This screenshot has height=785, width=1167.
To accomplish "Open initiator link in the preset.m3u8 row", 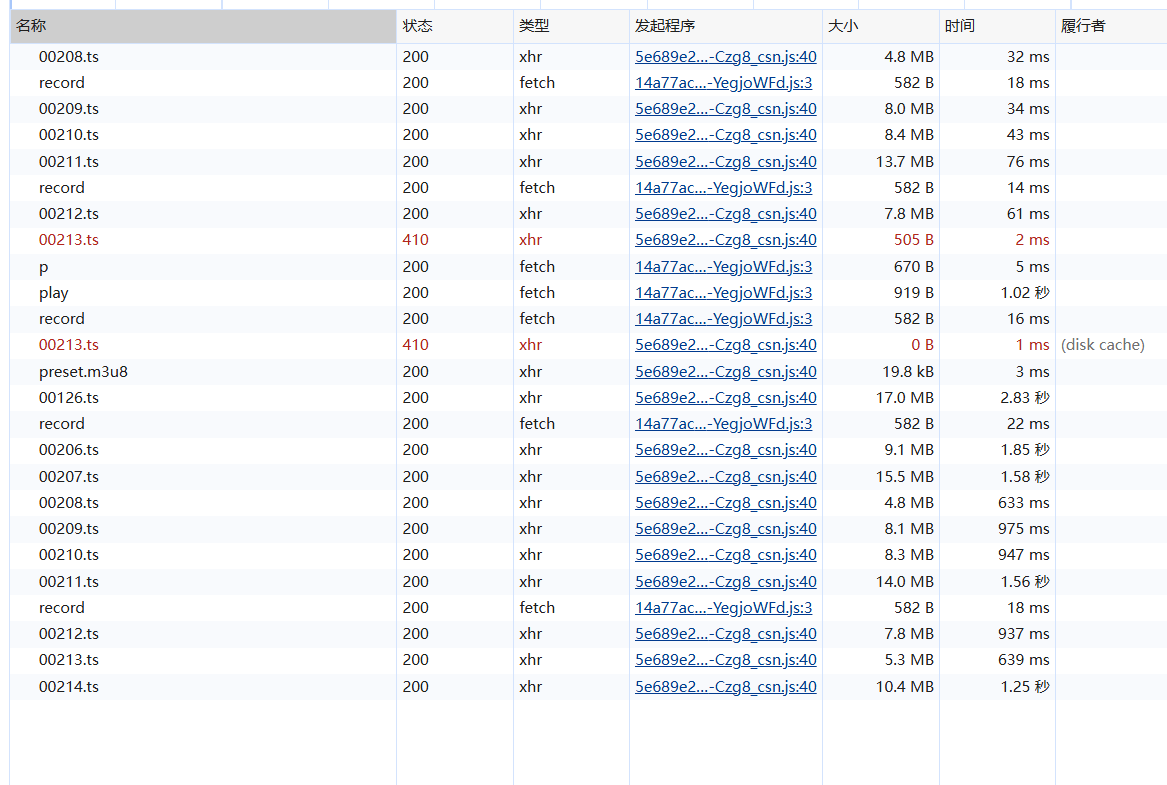I will [726, 371].
